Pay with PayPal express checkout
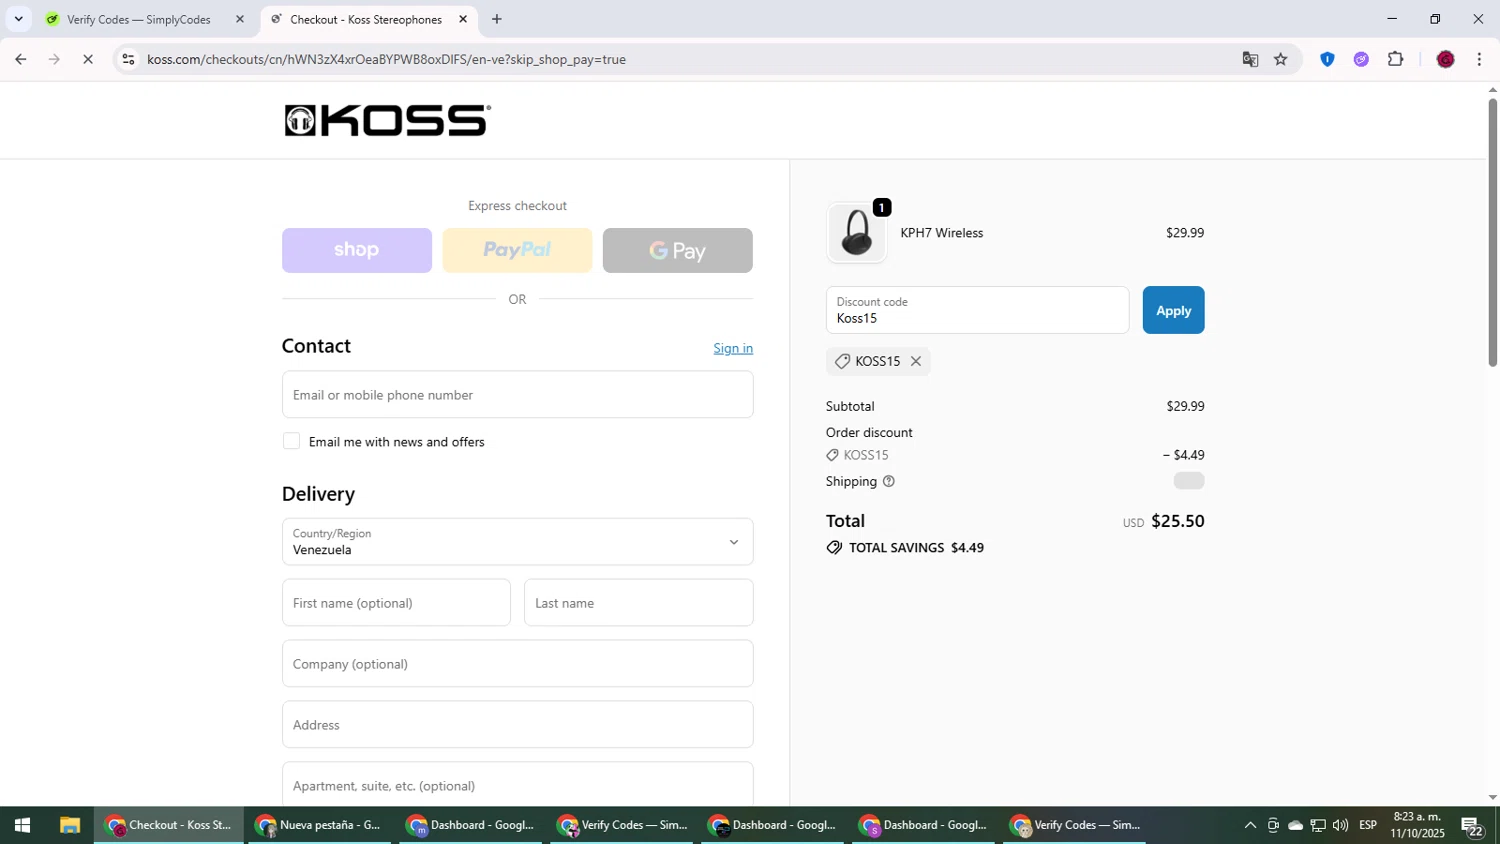This screenshot has width=1500, height=844. tap(517, 250)
